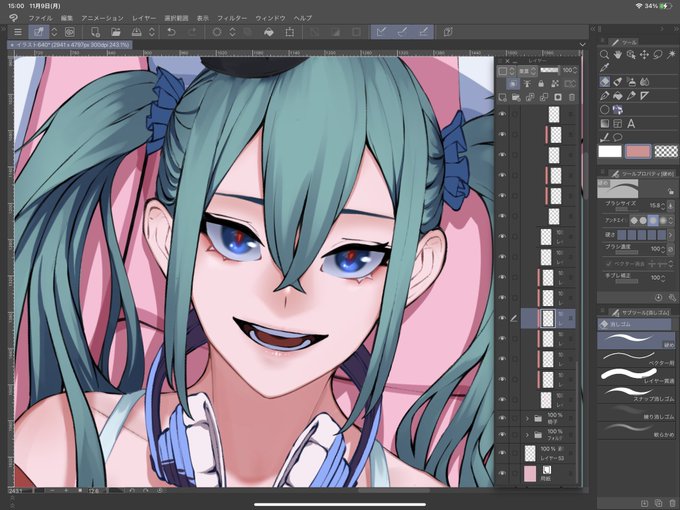Click the Scale/Rotate transform icon
680x510 pixels.
tap(290, 32)
